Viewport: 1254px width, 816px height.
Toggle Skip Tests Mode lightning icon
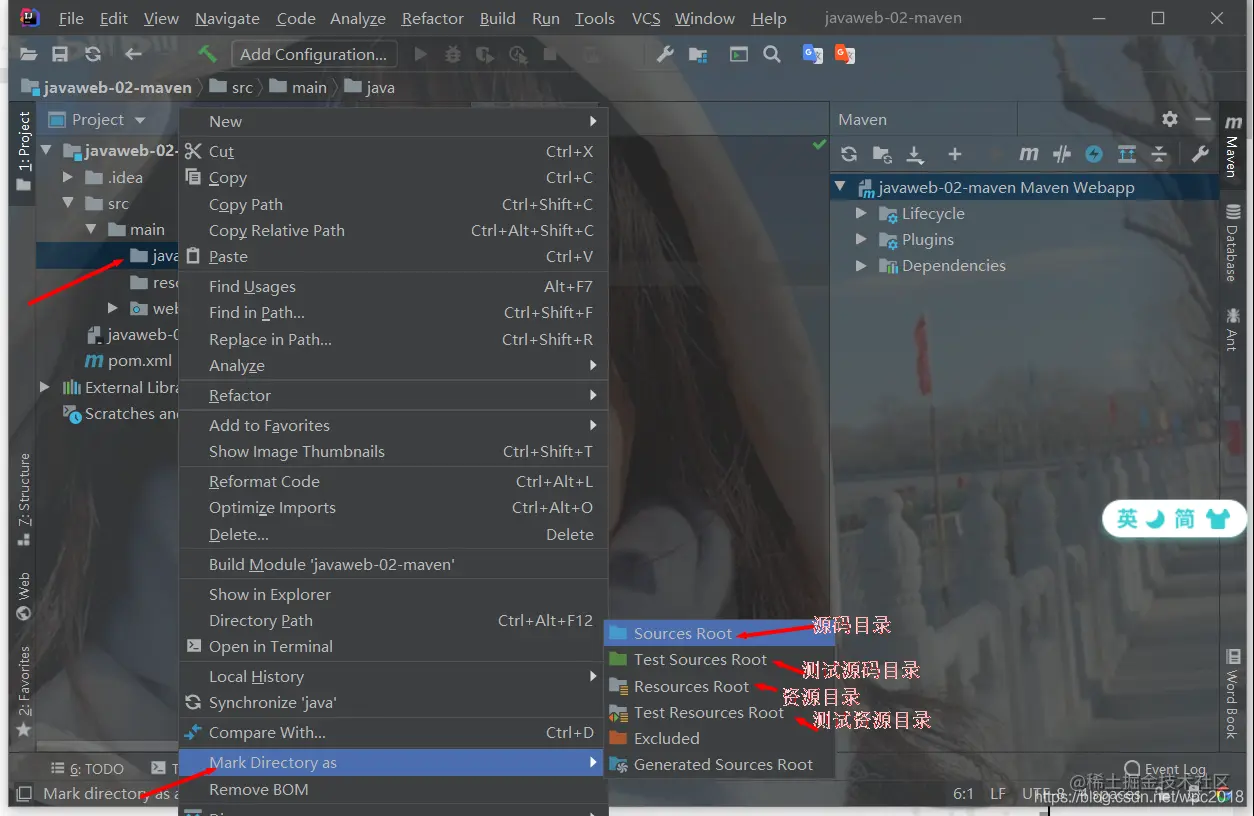point(1094,154)
